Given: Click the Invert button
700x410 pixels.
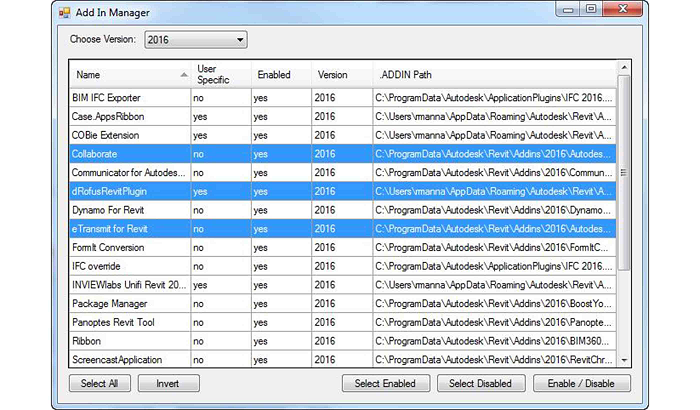Looking at the screenshot, I should [x=168, y=384].
